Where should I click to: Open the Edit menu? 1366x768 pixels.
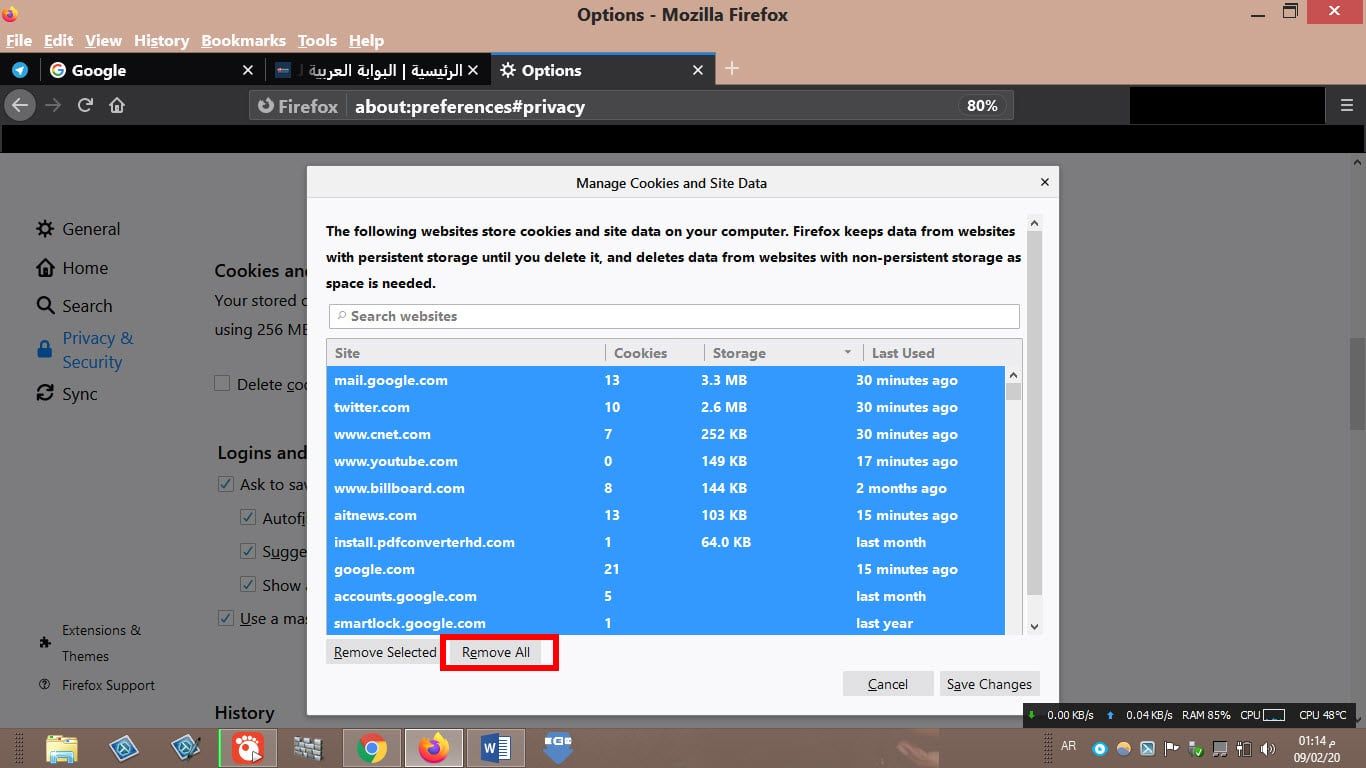click(58, 41)
